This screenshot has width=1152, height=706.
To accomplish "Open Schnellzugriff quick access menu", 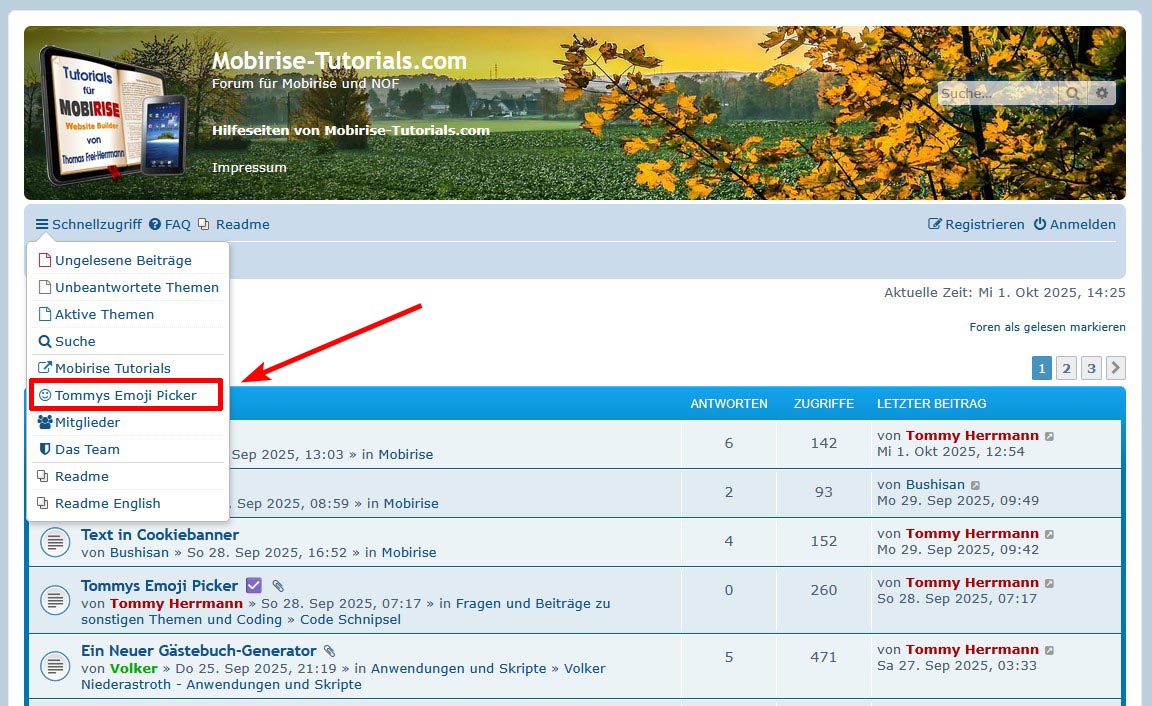I will click(x=88, y=224).
